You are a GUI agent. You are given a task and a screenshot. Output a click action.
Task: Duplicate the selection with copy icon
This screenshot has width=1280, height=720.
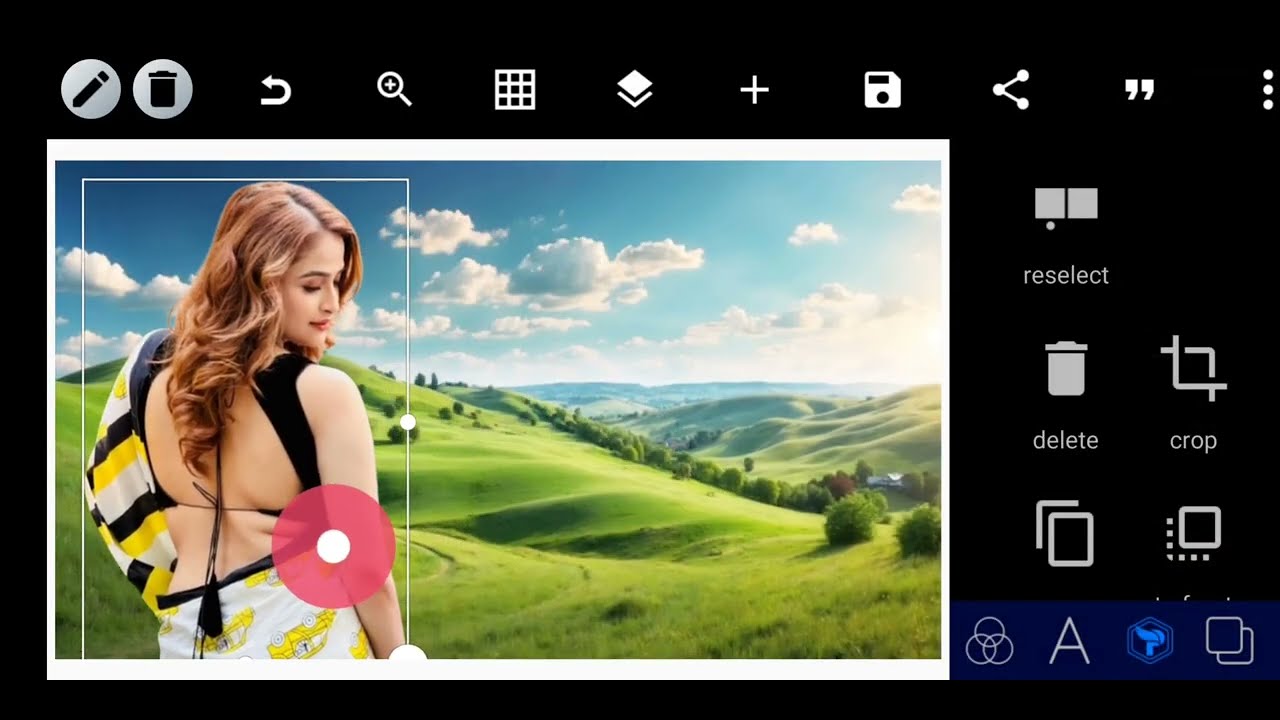[x=1065, y=533]
